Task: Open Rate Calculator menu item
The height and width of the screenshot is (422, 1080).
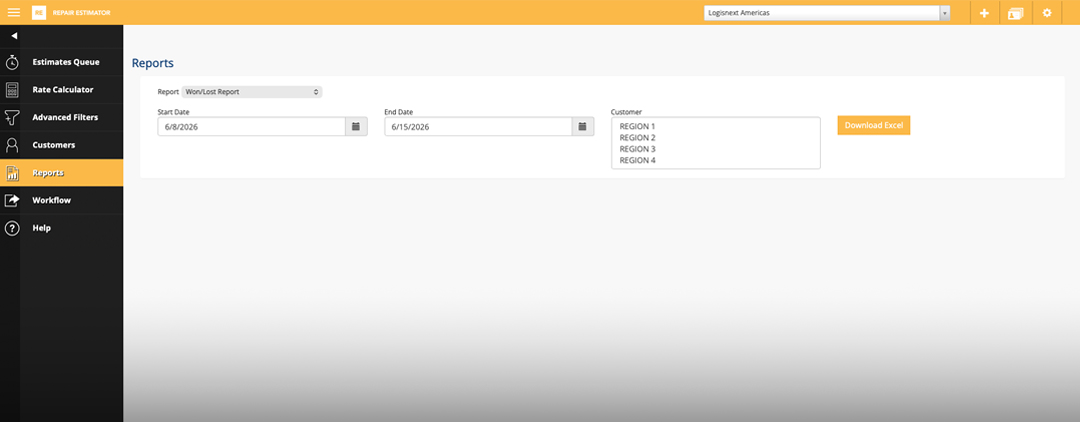Action: [x=63, y=89]
